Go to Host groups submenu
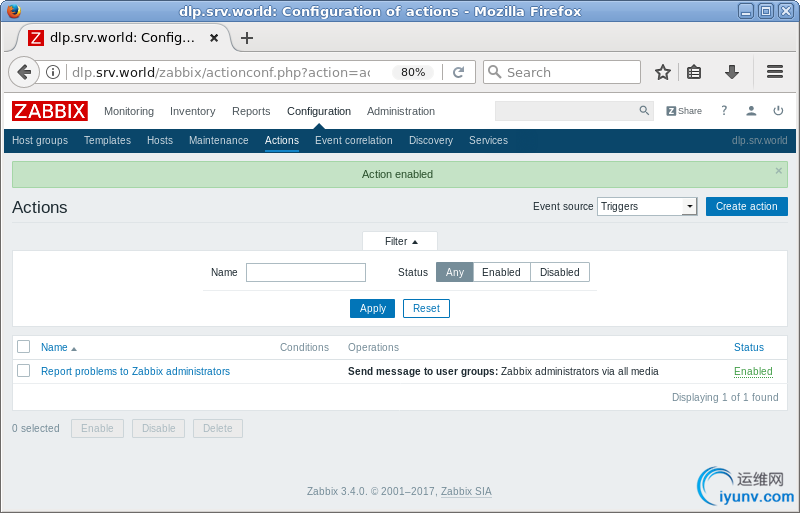 coord(40,140)
